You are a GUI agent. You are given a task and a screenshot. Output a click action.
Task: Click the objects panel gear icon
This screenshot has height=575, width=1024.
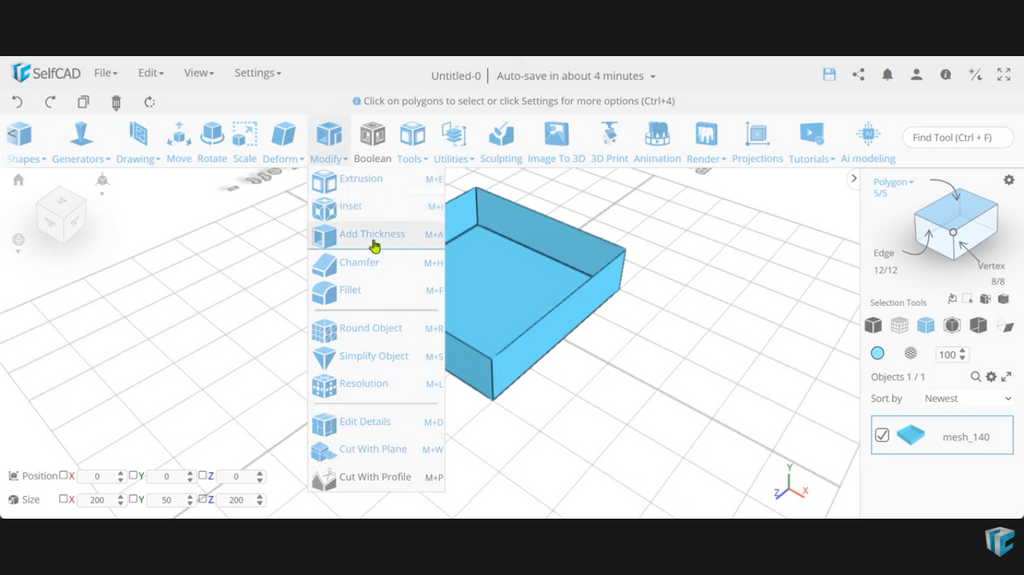(x=991, y=376)
